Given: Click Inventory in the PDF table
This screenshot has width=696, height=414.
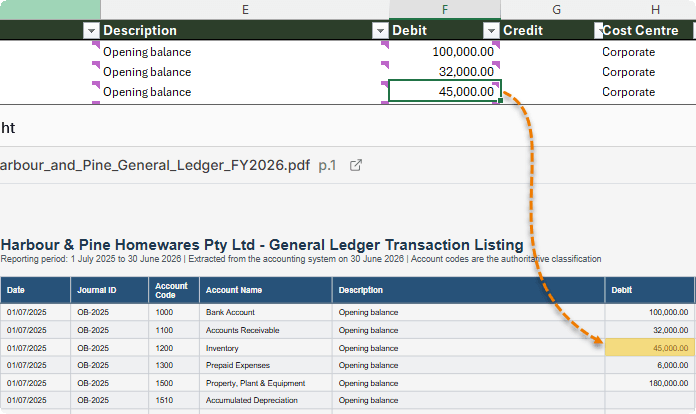Looking at the screenshot, I should (222, 348).
